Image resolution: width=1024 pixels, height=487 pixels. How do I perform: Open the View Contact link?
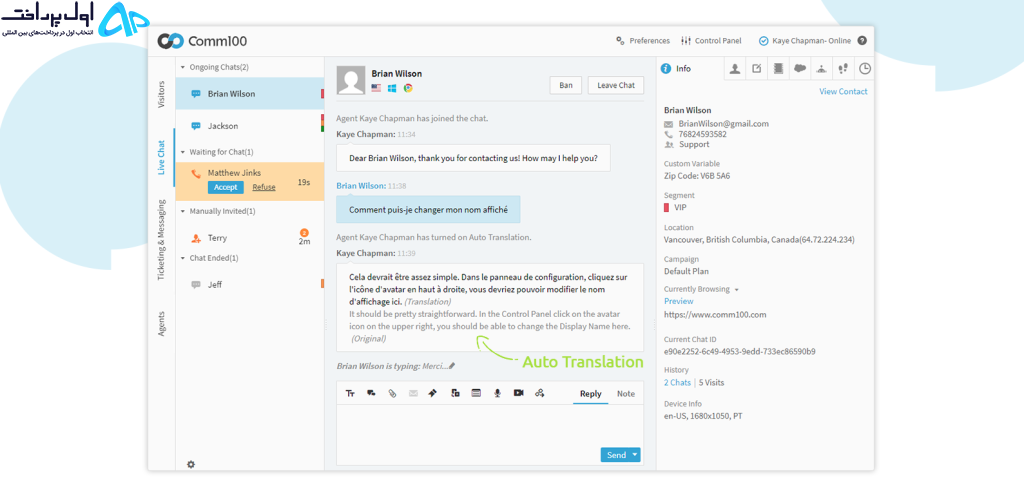(x=843, y=91)
